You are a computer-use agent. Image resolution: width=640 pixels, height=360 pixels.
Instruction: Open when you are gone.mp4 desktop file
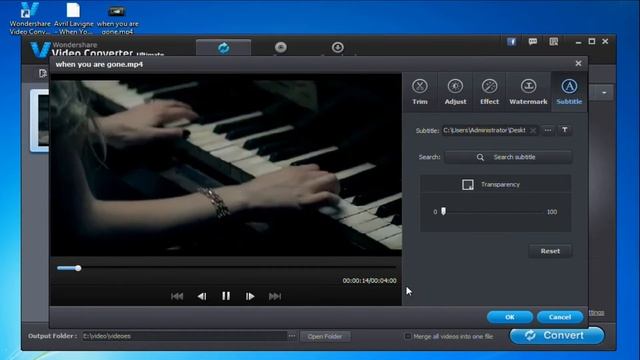click(x=117, y=20)
